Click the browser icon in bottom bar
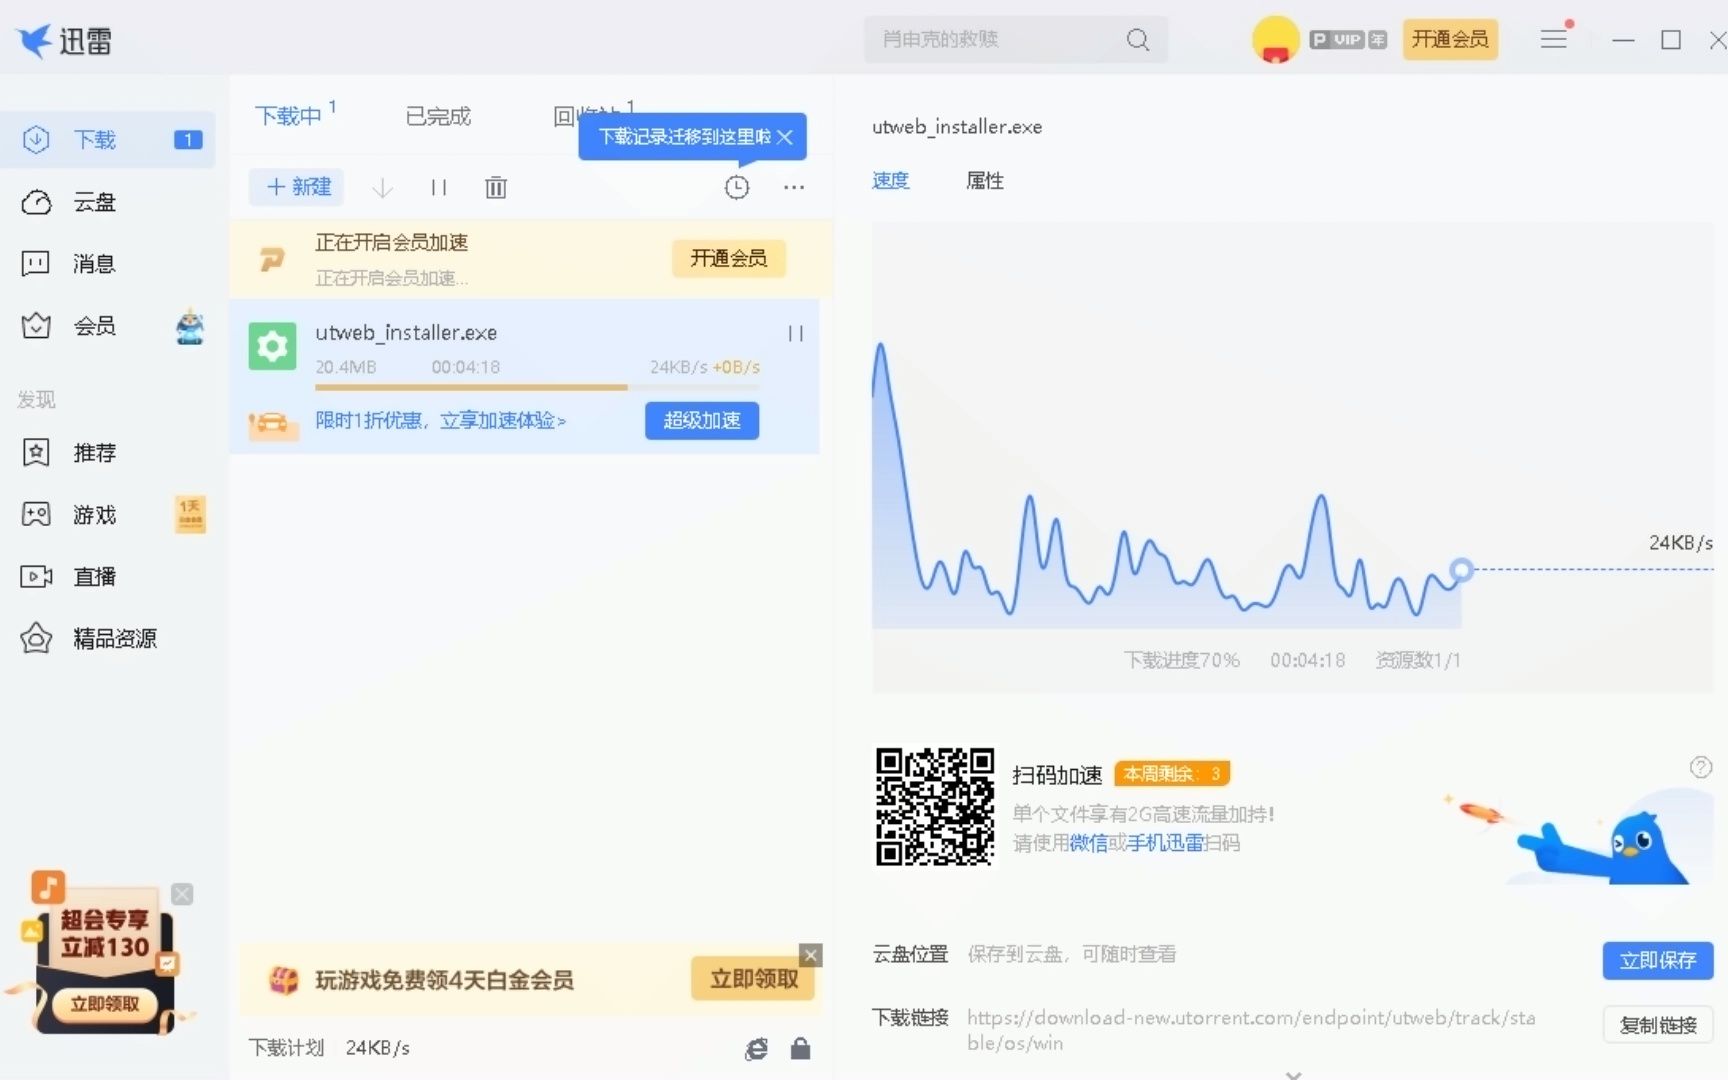This screenshot has width=1728, height=1080. (x=757, y=1048)
